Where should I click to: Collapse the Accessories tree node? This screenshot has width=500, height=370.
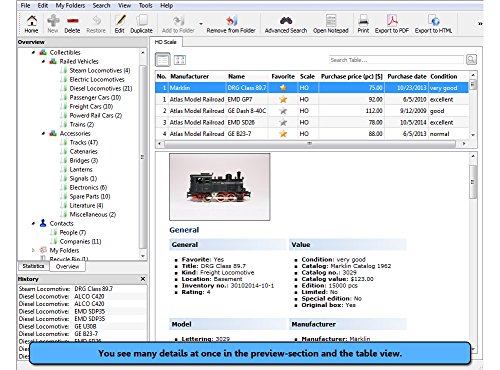43,133
